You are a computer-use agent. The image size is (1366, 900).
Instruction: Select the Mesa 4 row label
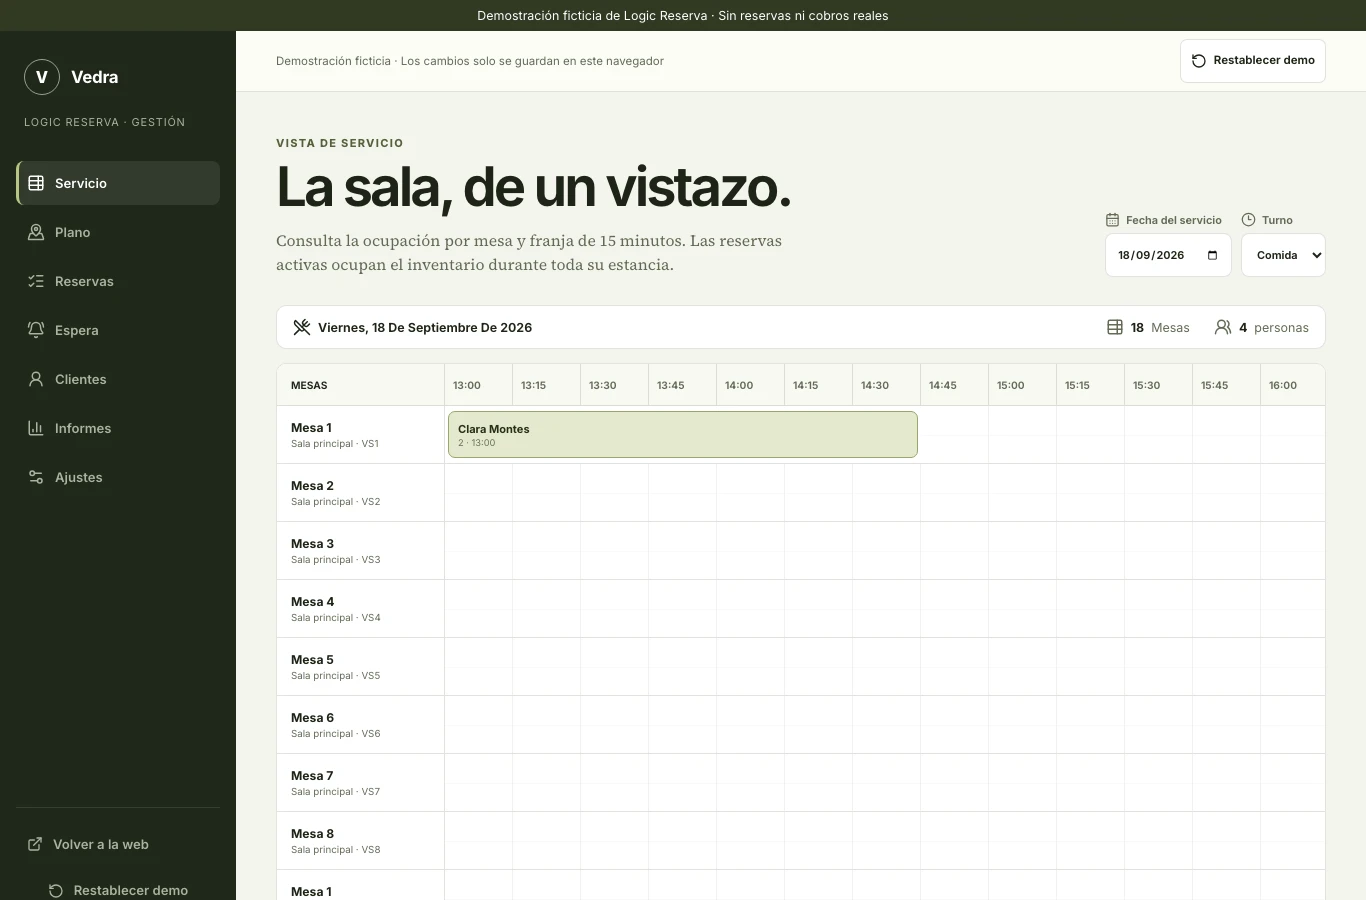[x=361, y=609]
